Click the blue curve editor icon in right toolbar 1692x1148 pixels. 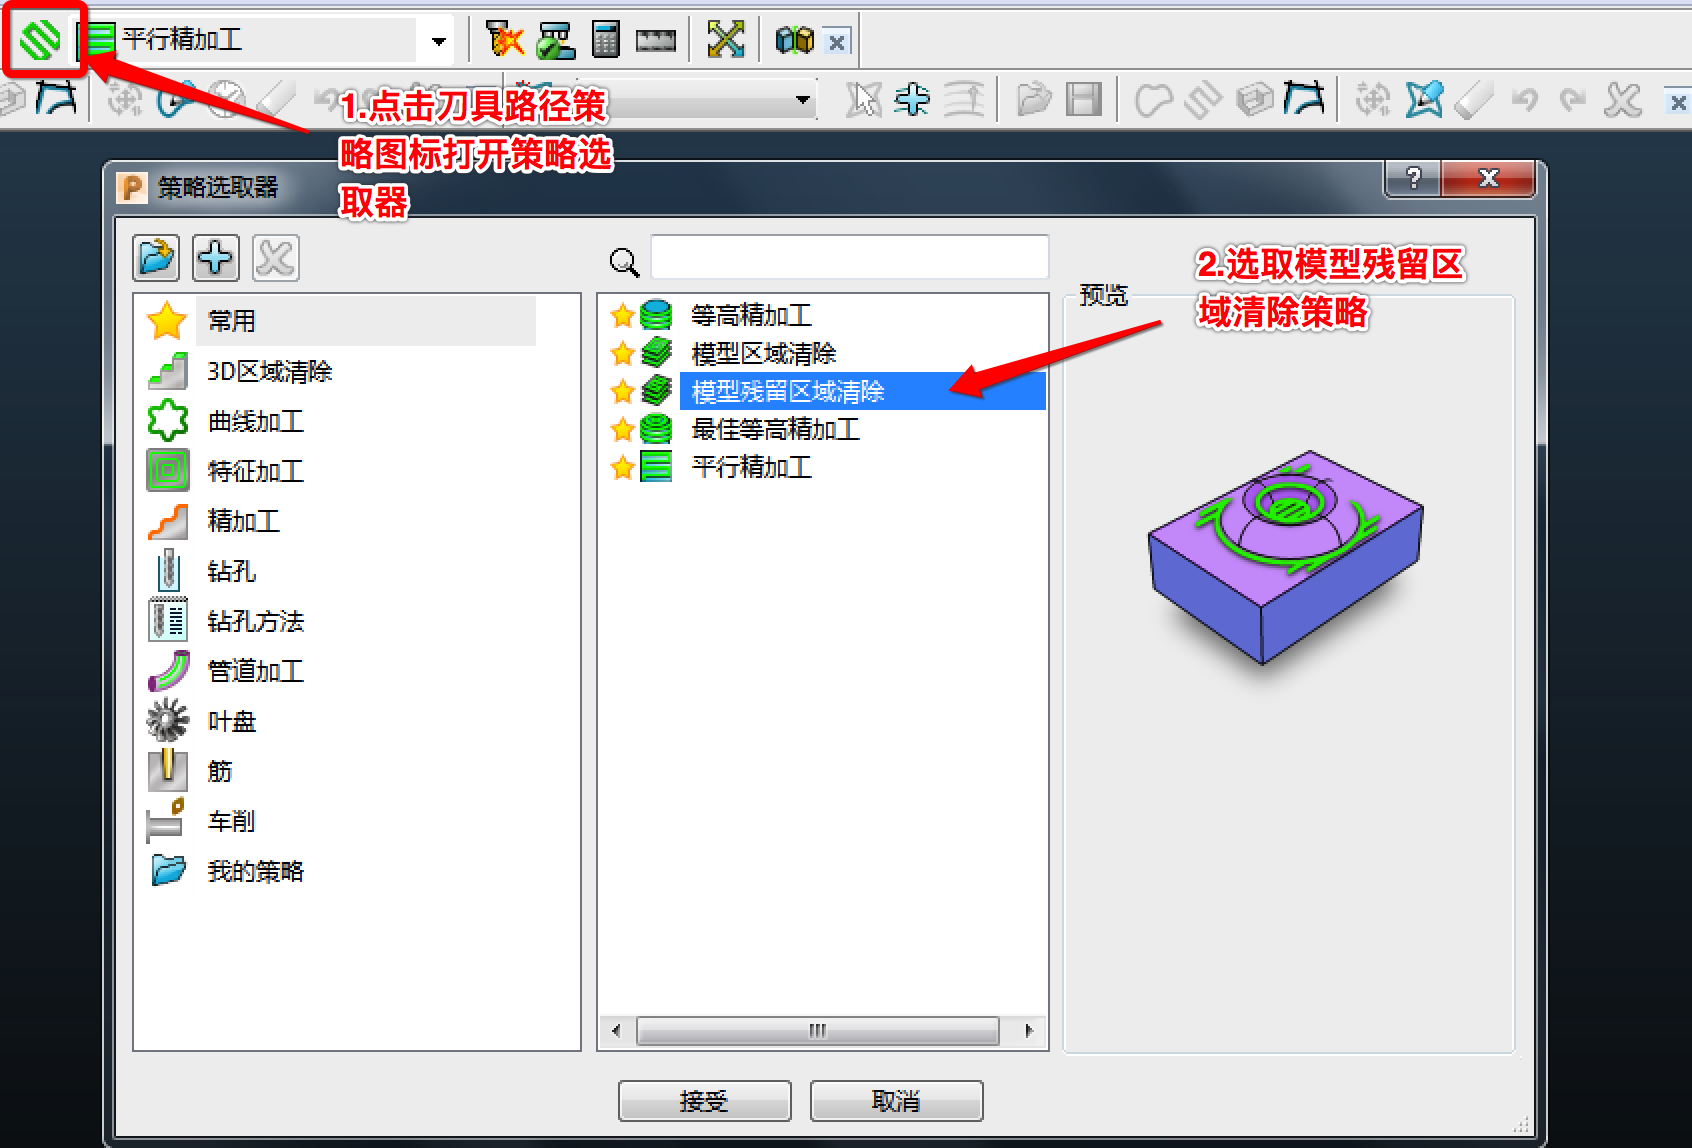pos(1304,98)
